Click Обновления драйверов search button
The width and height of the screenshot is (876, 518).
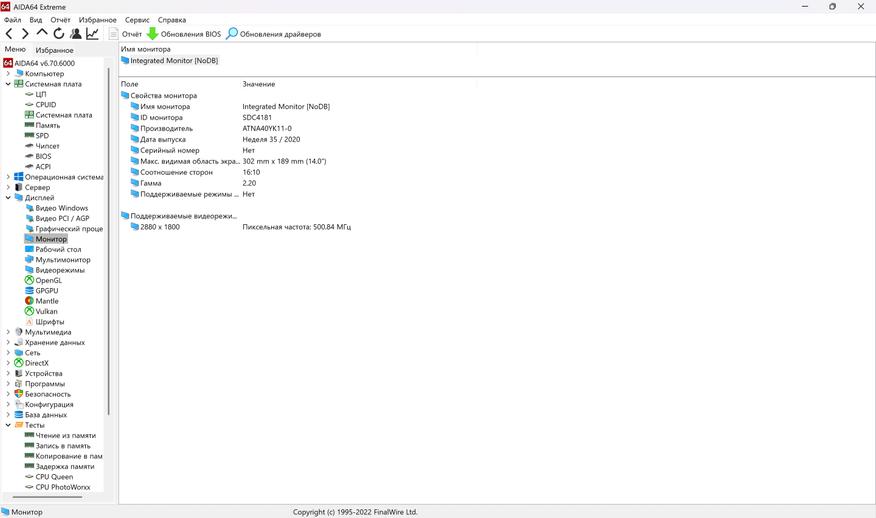pos(273,34)
